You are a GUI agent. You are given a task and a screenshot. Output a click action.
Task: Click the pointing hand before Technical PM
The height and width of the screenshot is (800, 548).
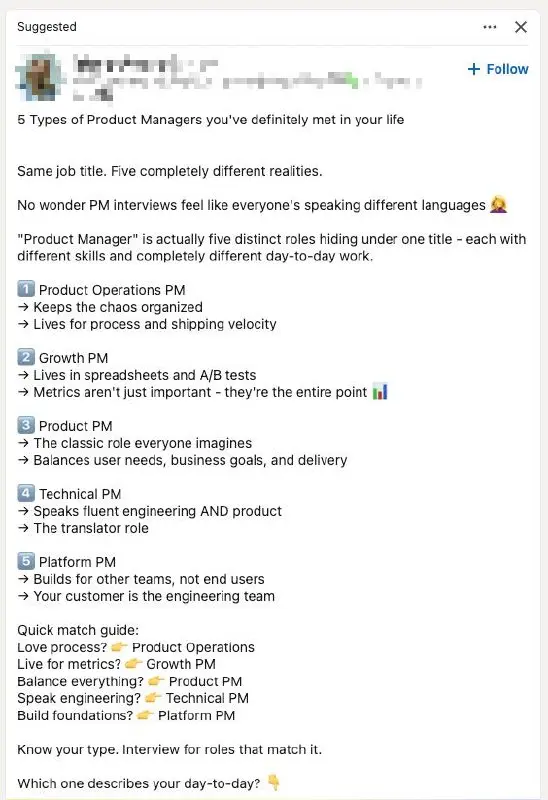tap(153, 697)
